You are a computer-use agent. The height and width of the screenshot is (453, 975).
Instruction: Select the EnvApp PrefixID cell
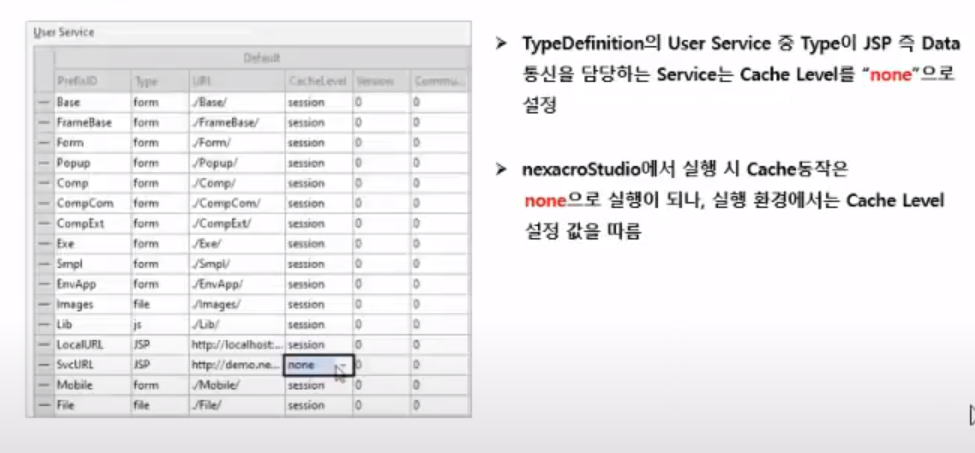pyautogui.click(x=92, y=284)
